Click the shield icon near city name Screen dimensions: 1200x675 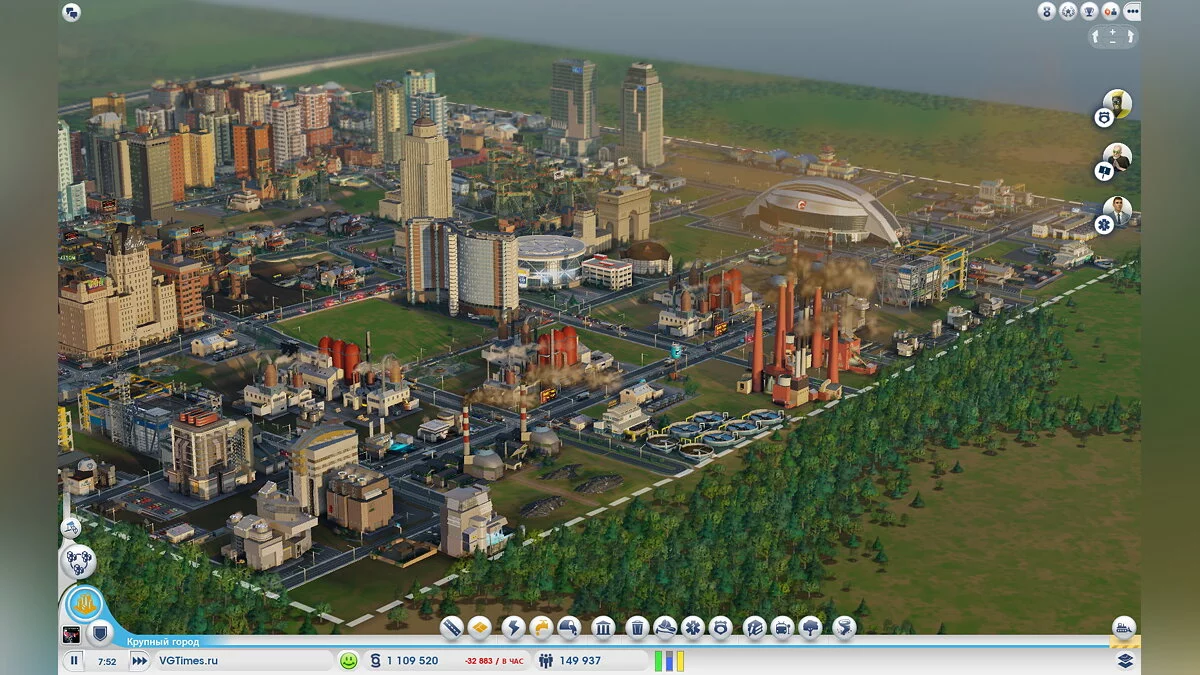[x=99, y=633]
